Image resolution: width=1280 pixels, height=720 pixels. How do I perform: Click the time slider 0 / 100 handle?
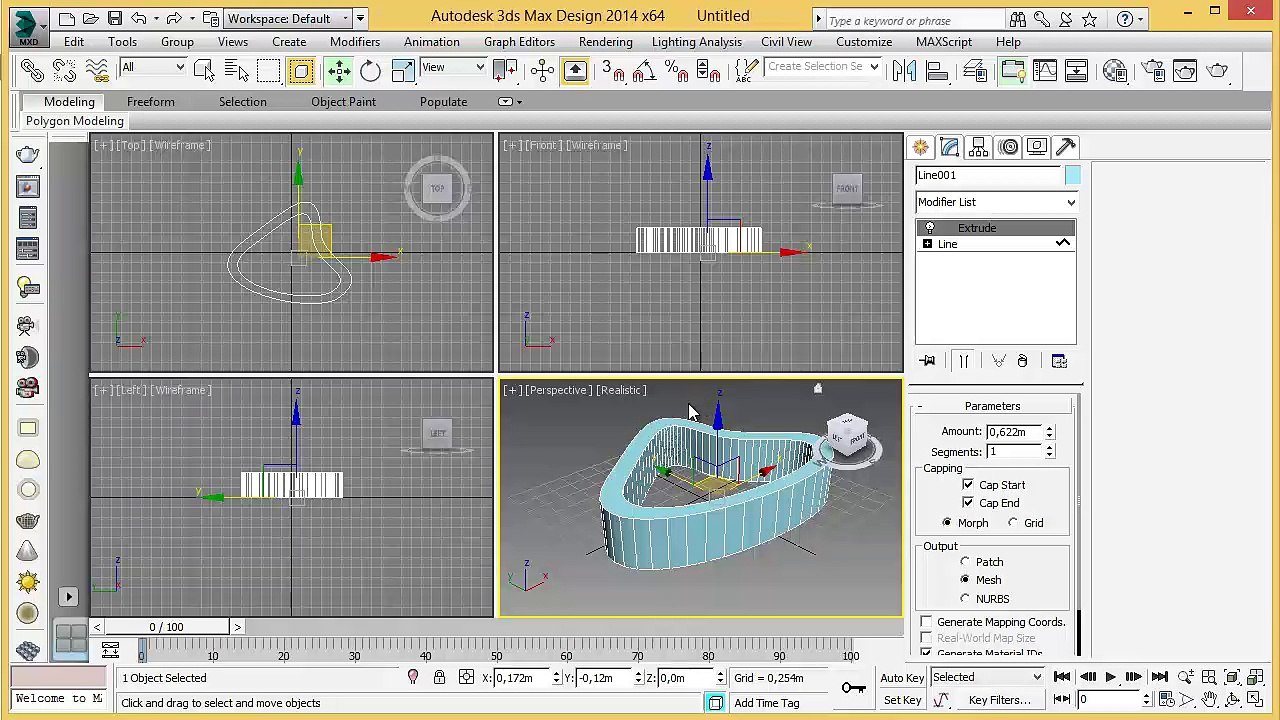tap(166, 627)
